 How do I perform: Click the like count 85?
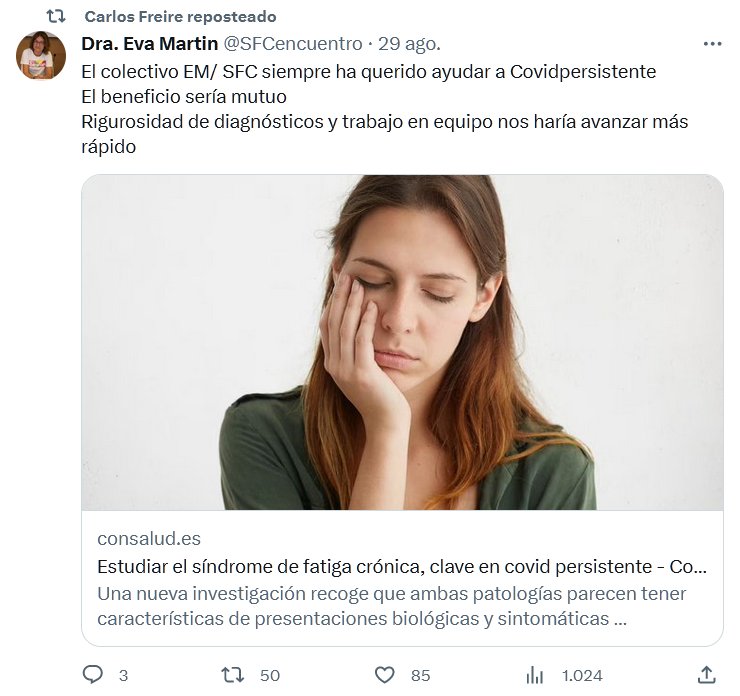[x=420, y=675]
